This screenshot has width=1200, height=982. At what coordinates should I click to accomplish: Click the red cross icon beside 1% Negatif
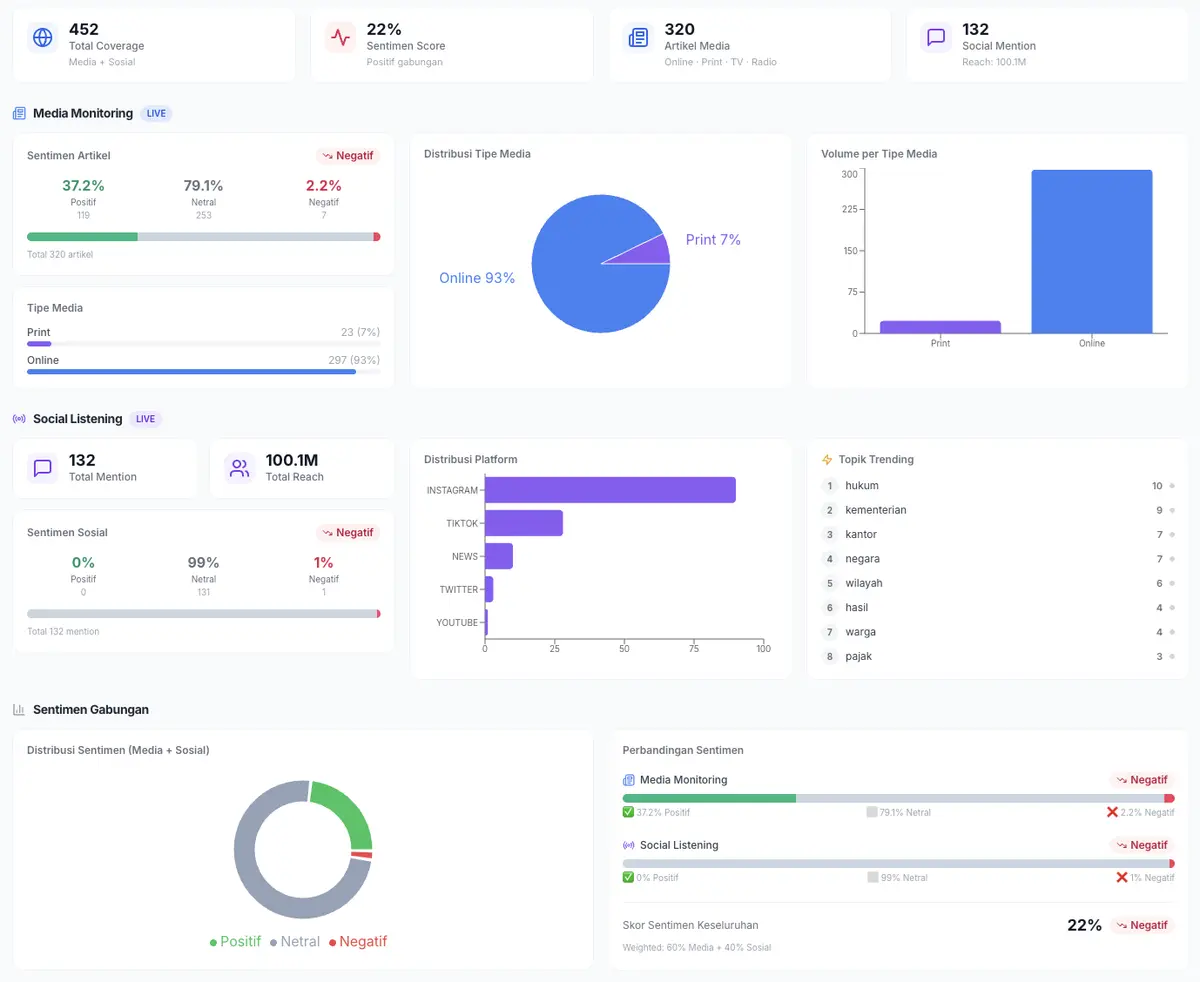[1122, 877]
